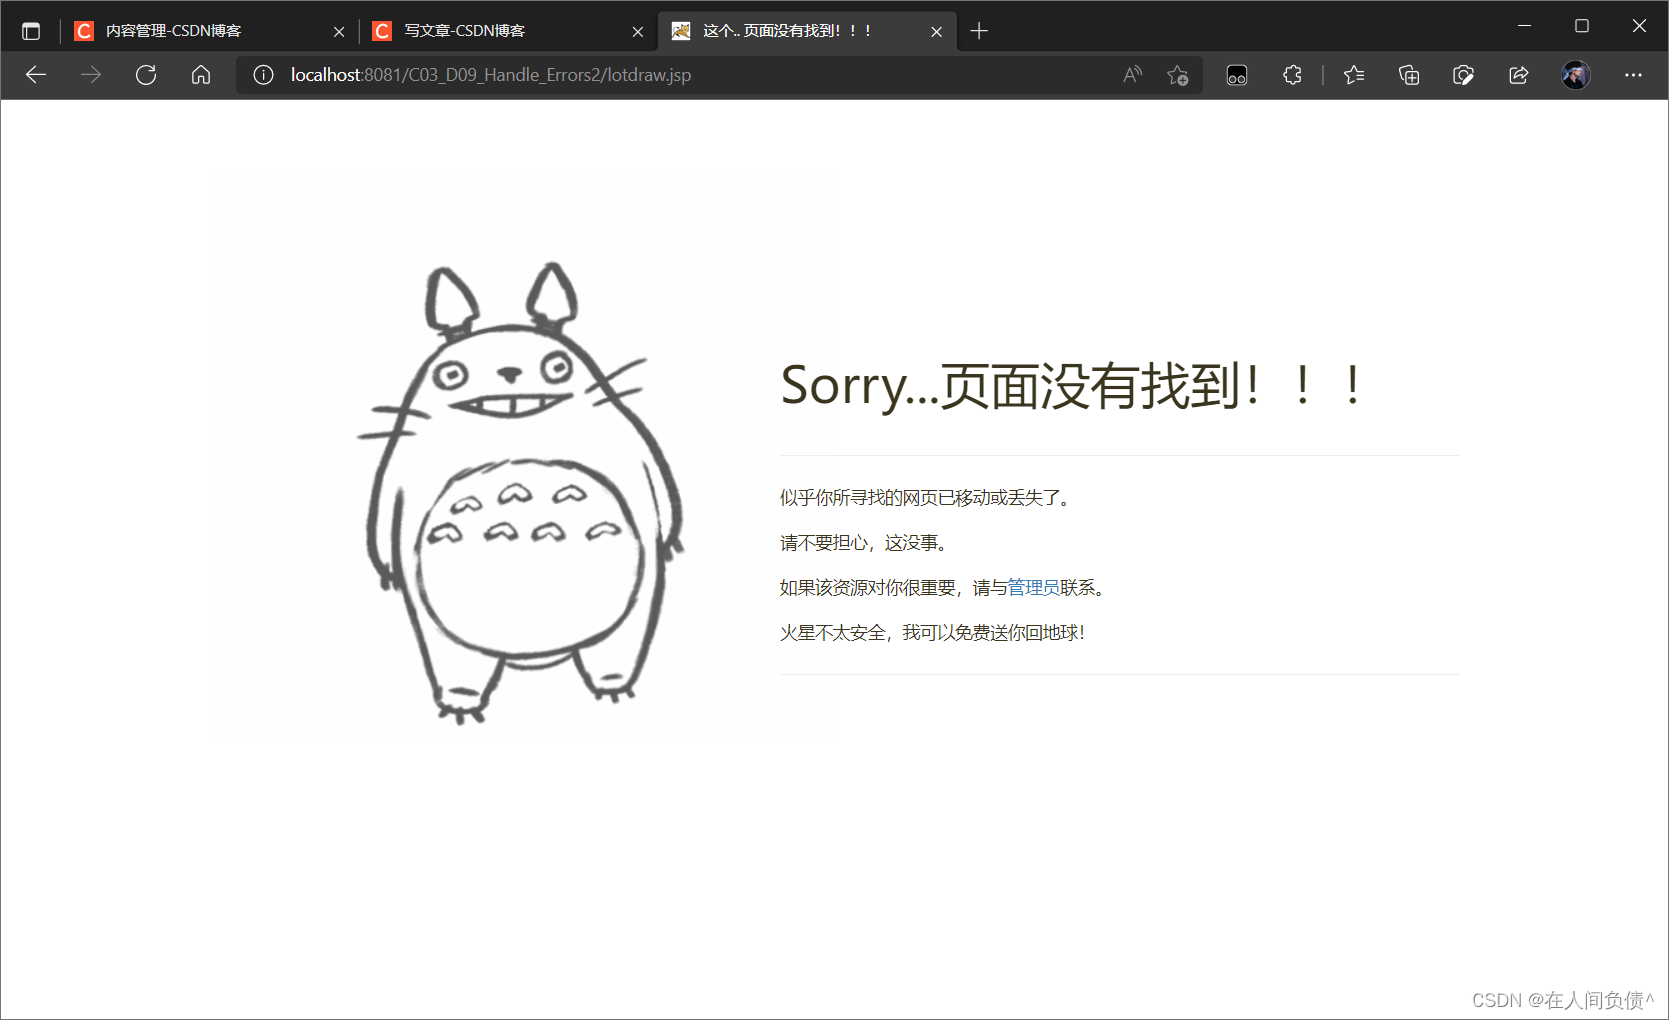Open the Tampermonkey extension icon
Image resolution: width=1669 pixels, height=1020 pixels.
point(1237,75)
